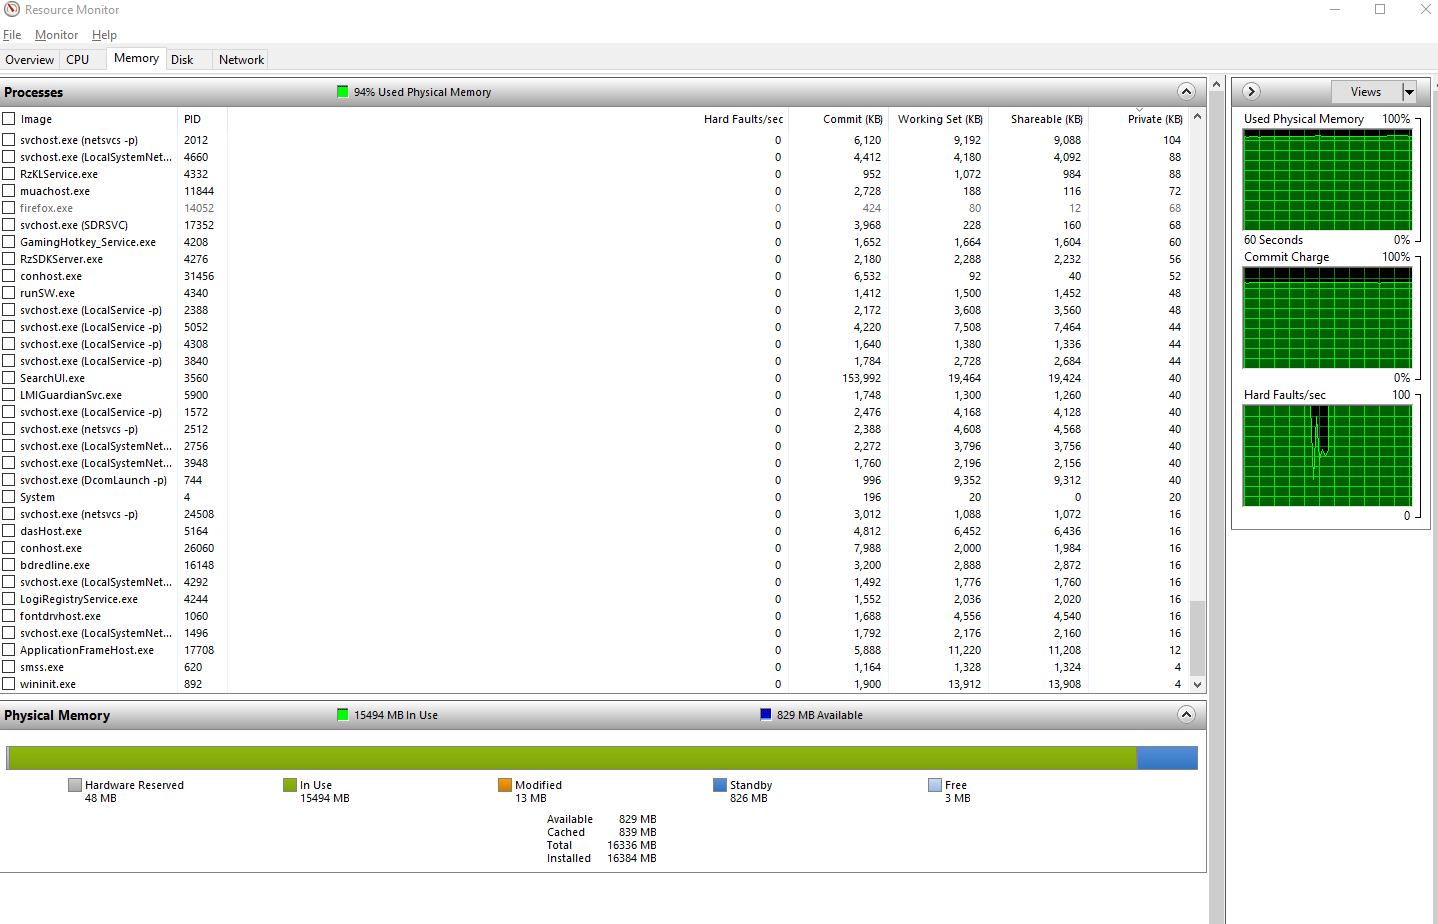Click commit value 153,992 for SearchUI.exe

[x=861, y=378]
